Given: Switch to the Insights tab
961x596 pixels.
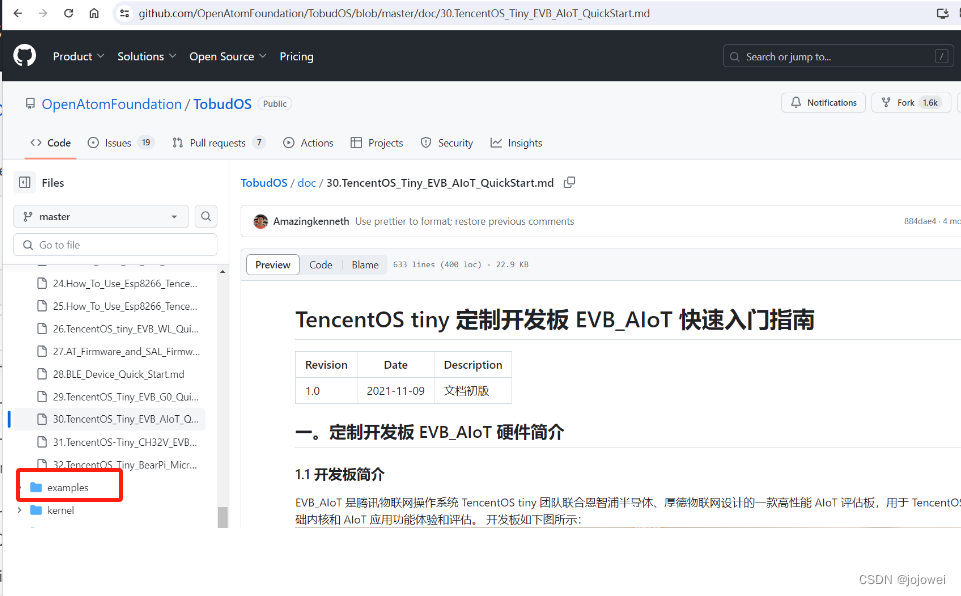Looking at the screenshot, I should (517, 143).
